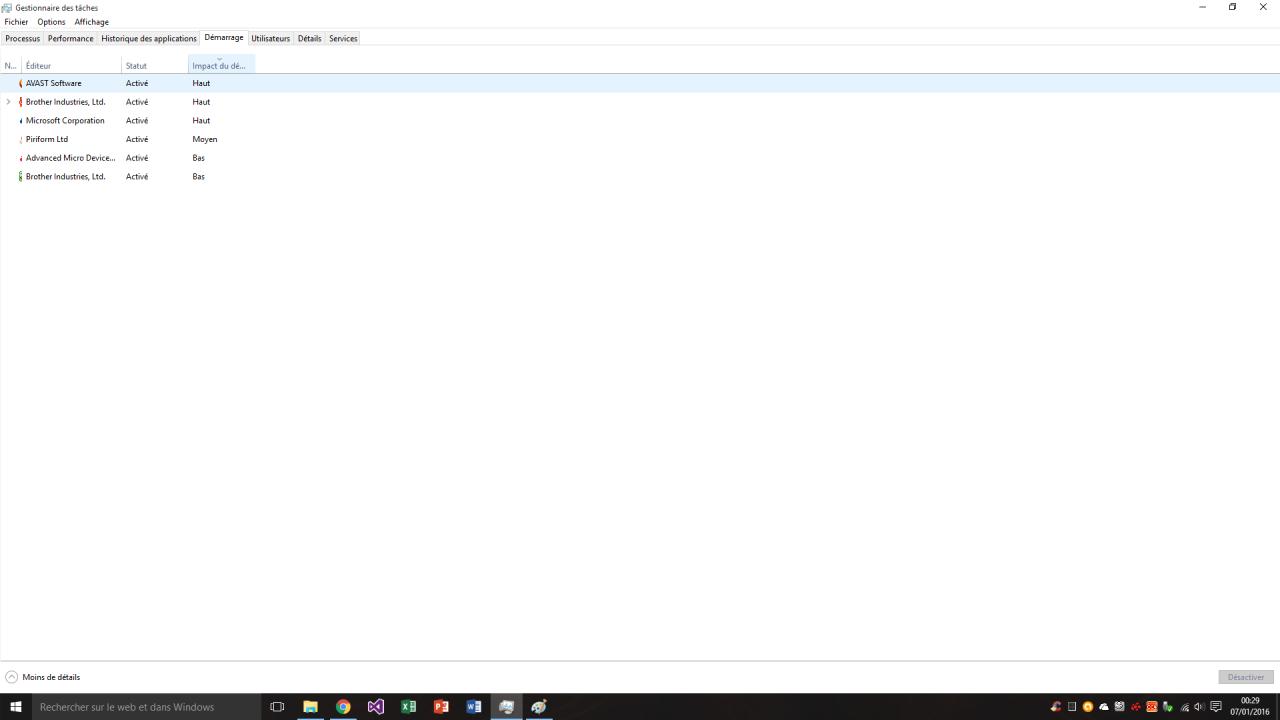
Task: Click the truncated N... column header
Action: [x=11, y=65]
